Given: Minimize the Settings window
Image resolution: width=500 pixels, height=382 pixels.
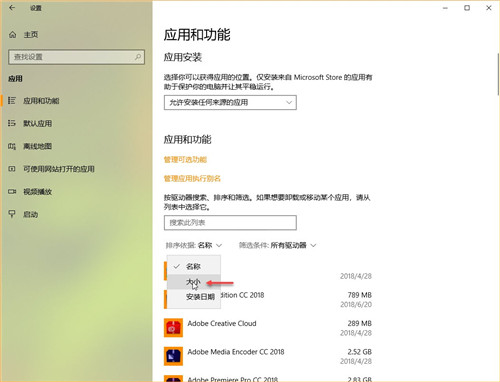Looking at the screenshot, I should pos(445,8).
